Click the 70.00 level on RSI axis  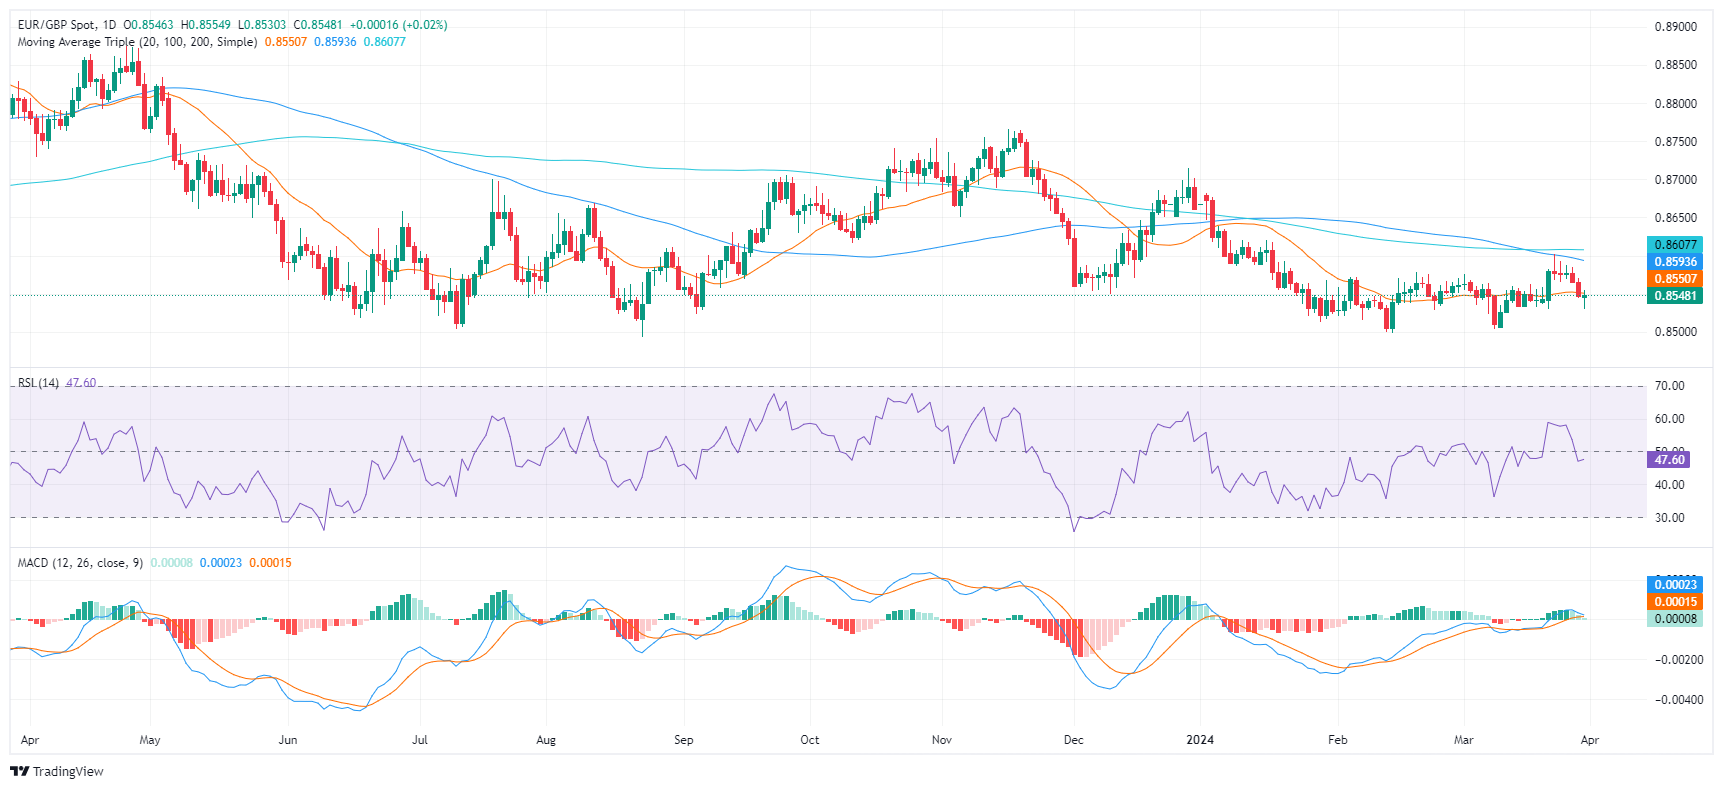pos(1669,386)
